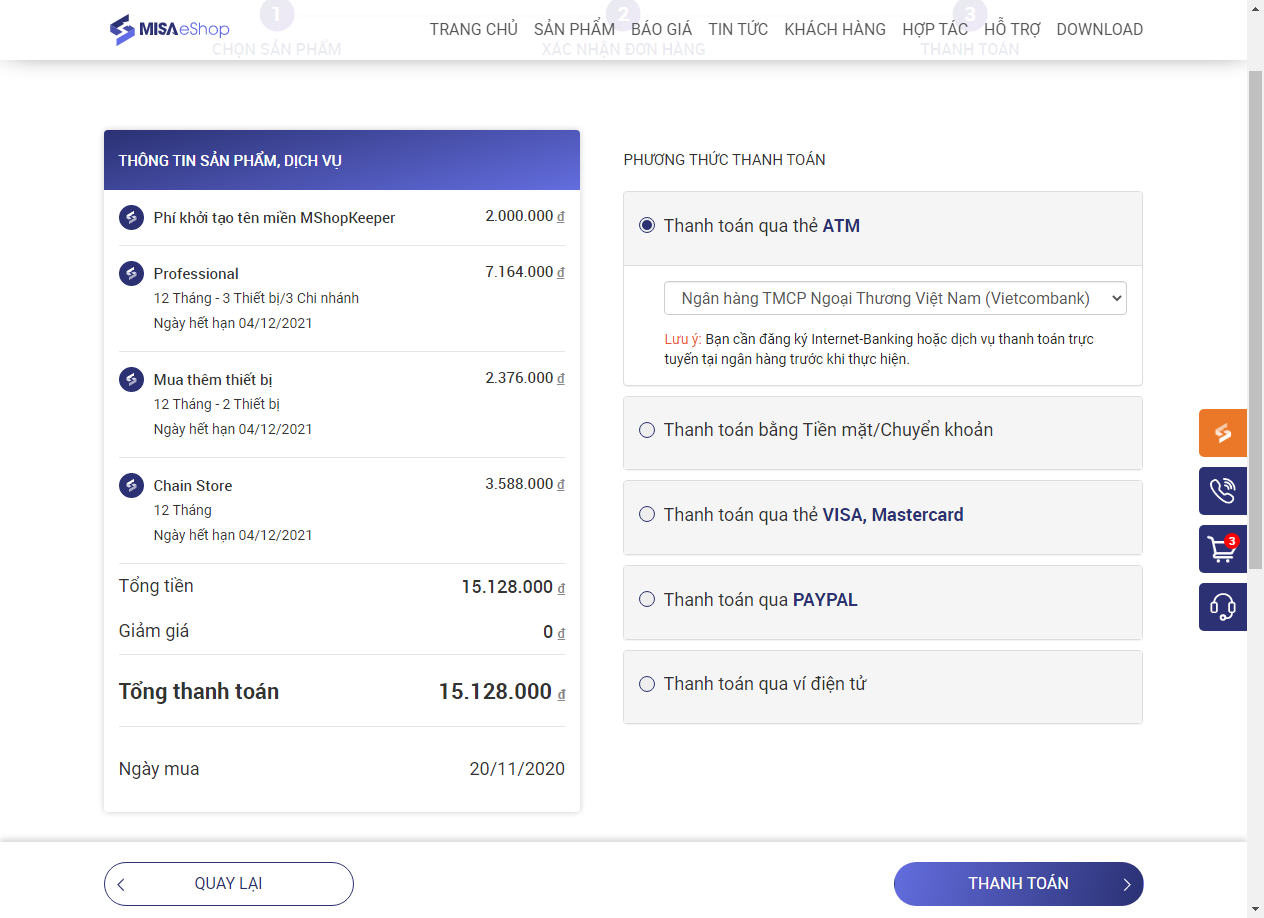The width and height of the screenshot is (1264, 918).
Task: Open the orange MISA floating sidebar icon
Action: [1222, 433]
